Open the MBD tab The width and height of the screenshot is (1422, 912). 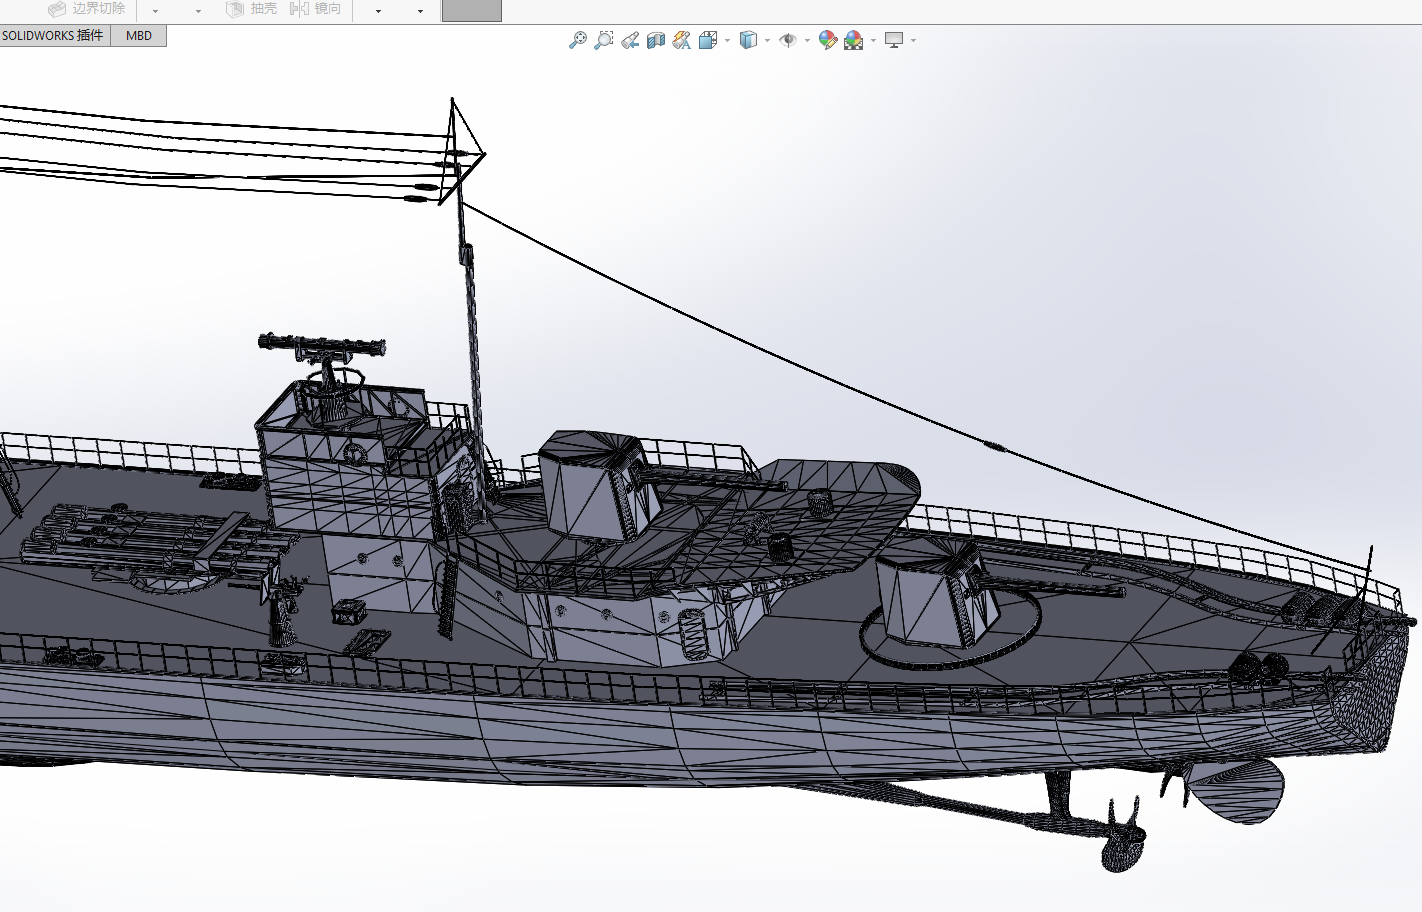[x=139, y=36]
